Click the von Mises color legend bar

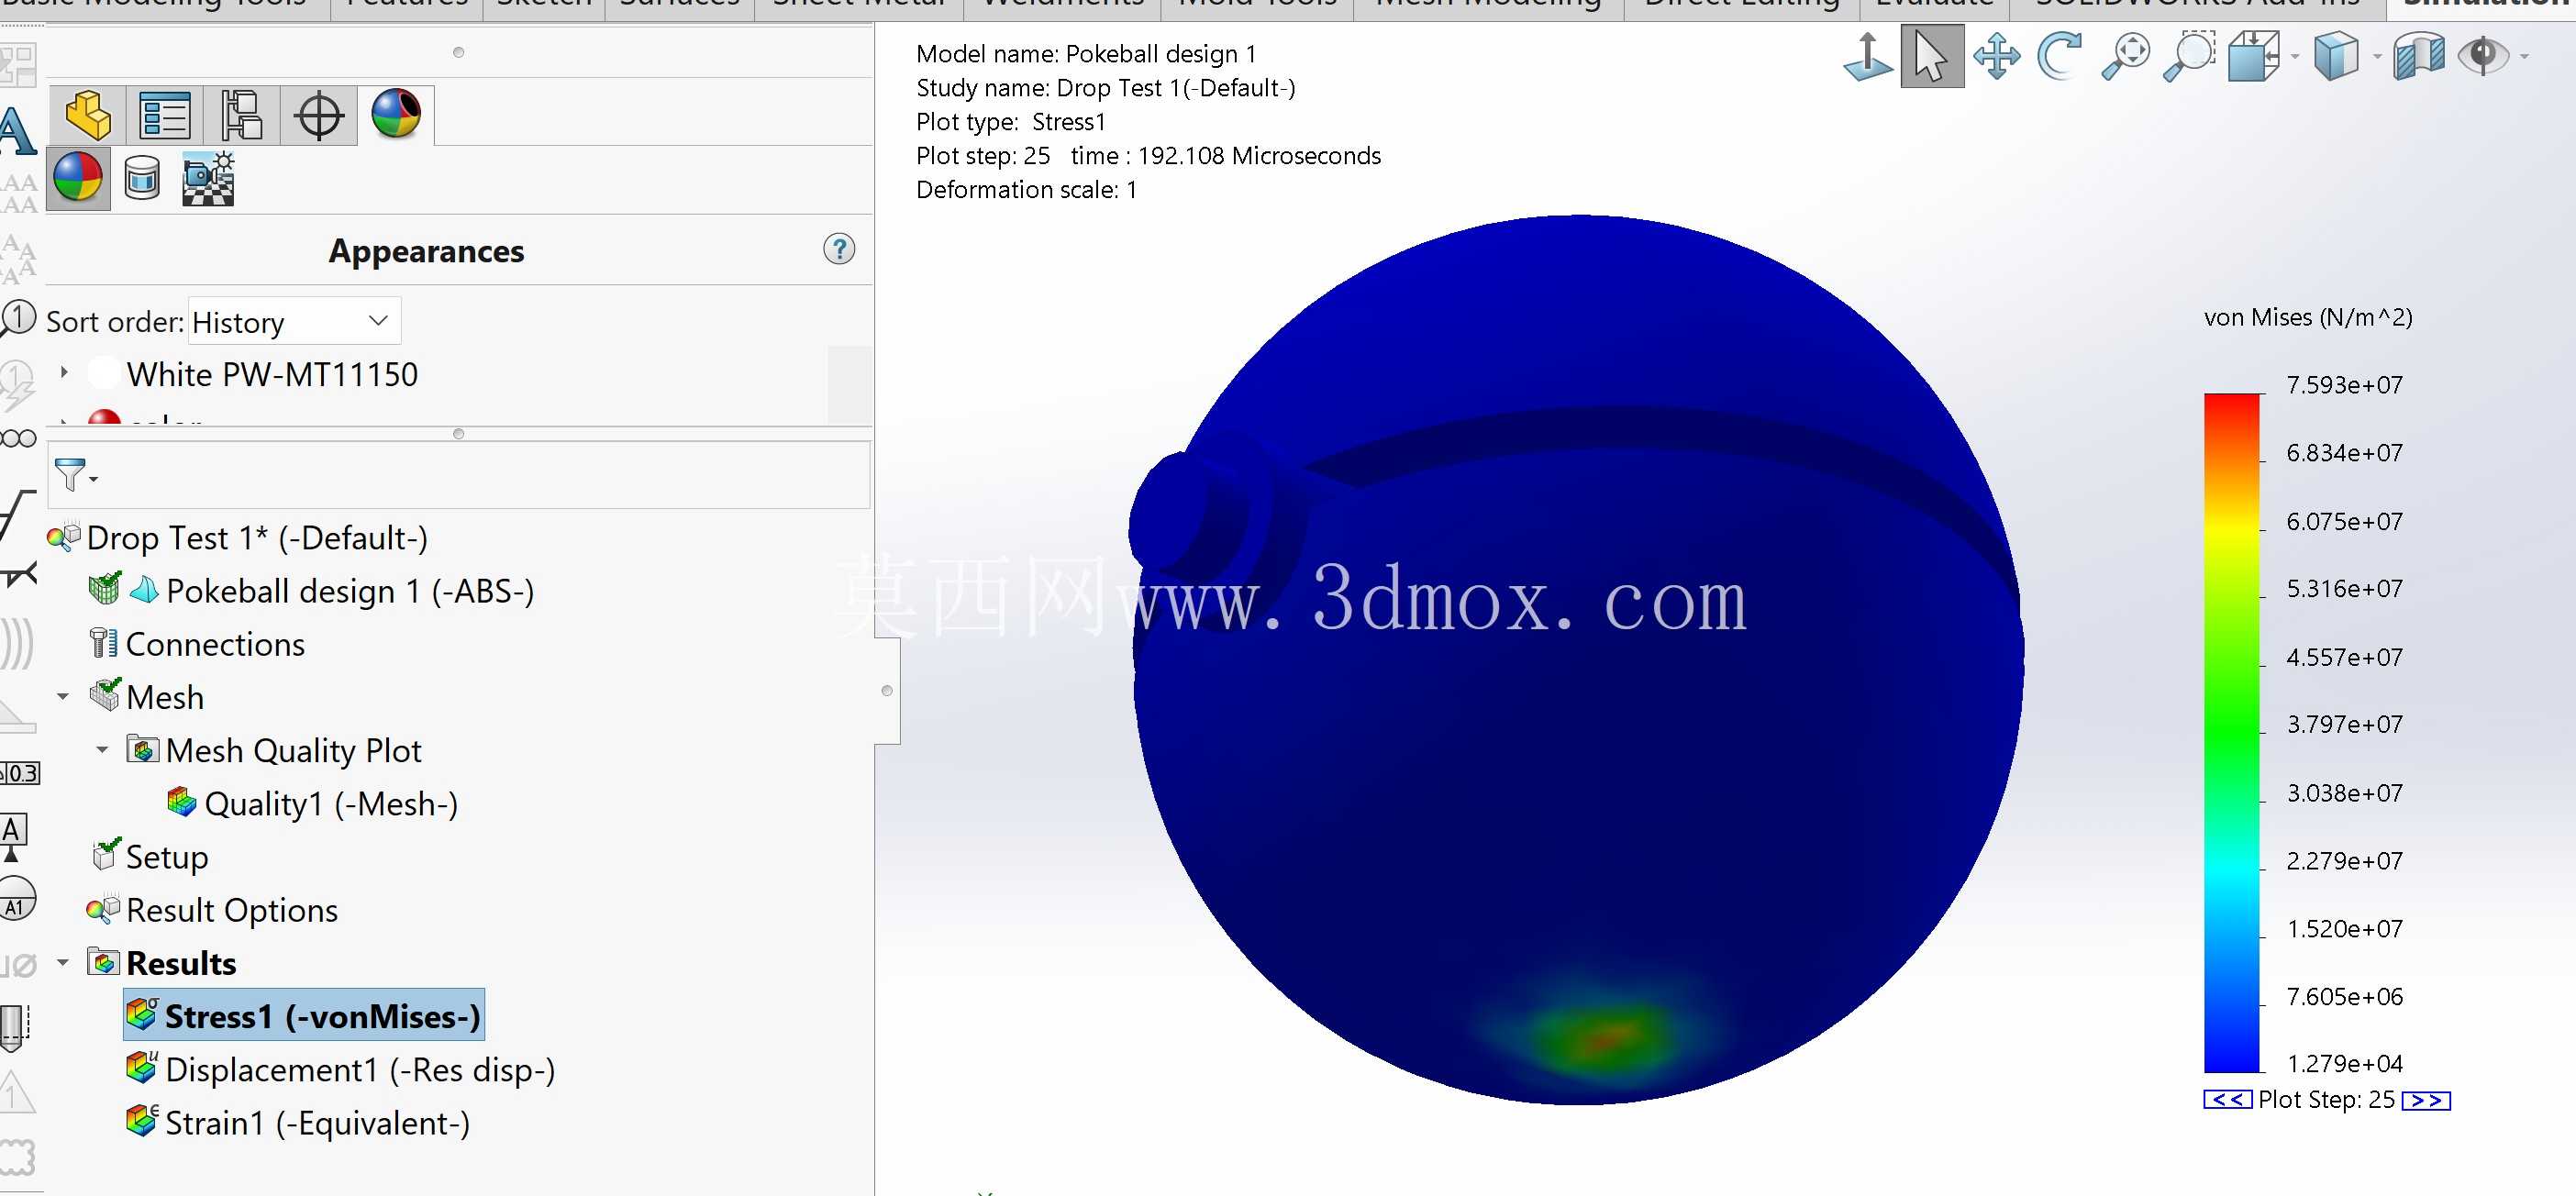(x=2231, y=733)
